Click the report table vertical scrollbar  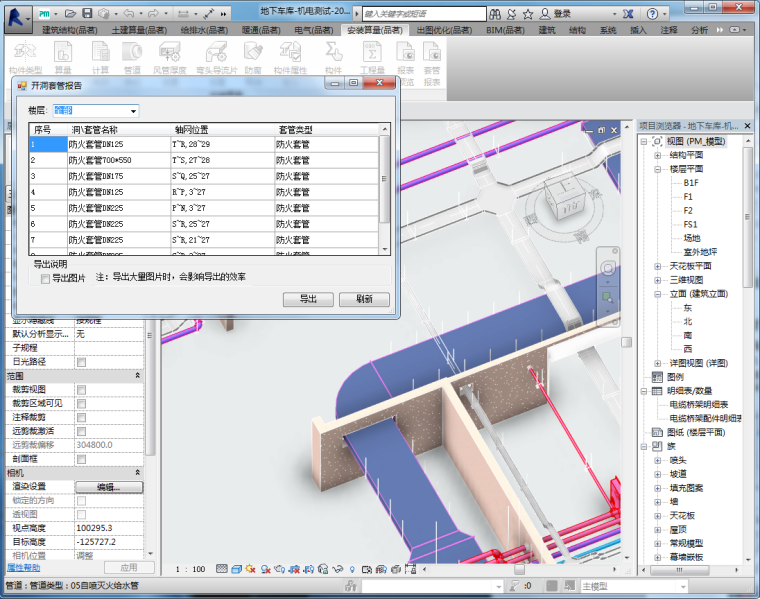[384, 189]
